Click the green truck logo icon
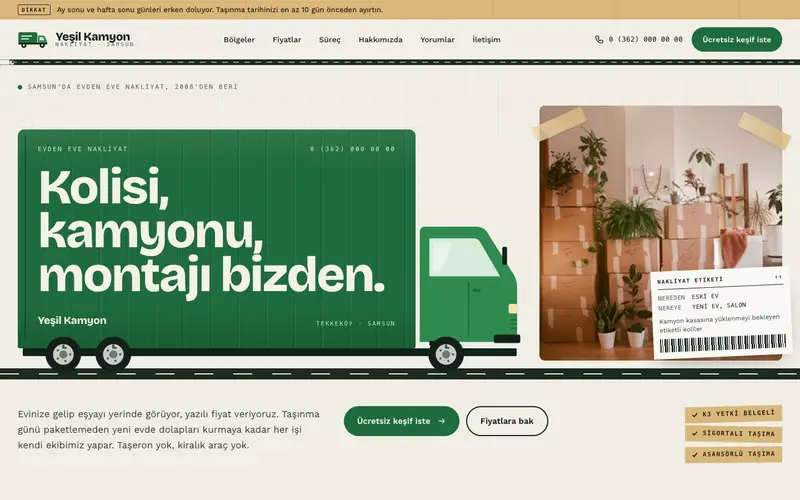Image resolution: width=800 pixels, height=500 pixels. (33, 39)
